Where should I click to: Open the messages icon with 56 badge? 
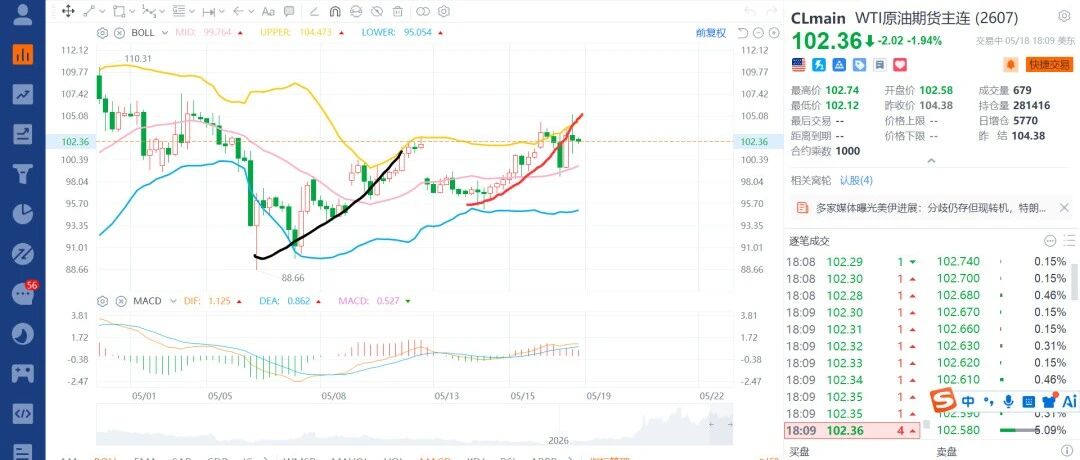[x=23, y=294]
